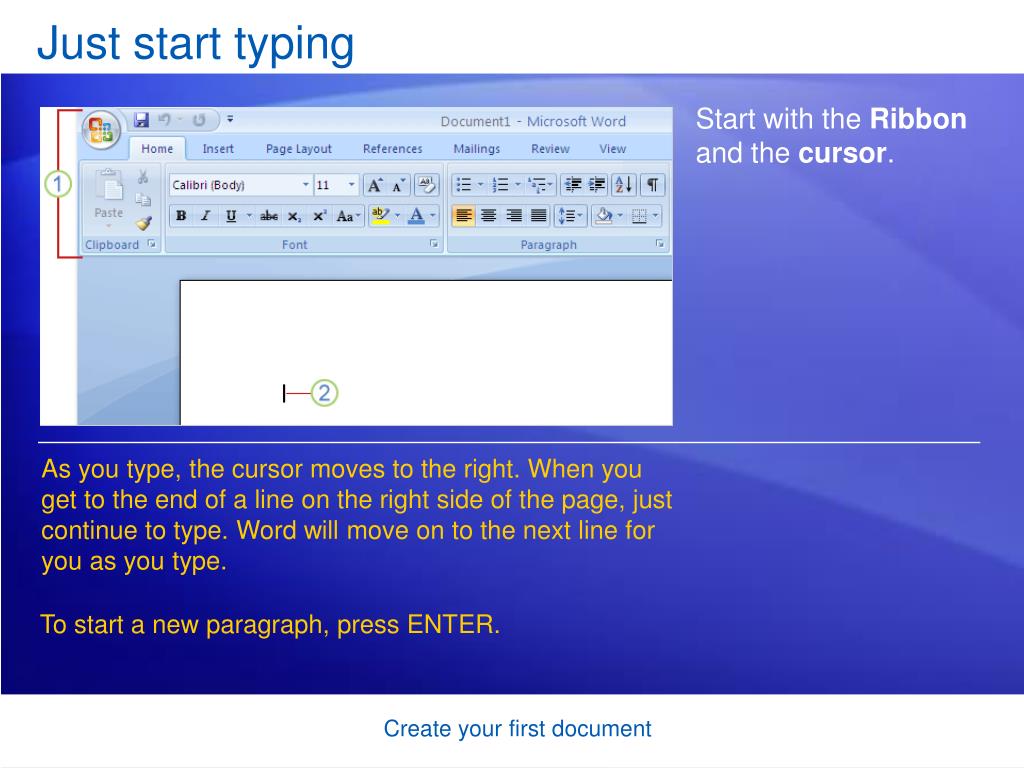Screen dimensions: 1024x768
Task: Open Customize Quick Access Toolbar arrow
Action: pyautogui.click(x=230, y=120)
